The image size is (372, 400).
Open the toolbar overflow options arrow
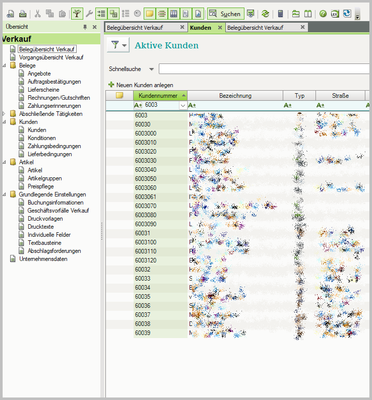coord(357,15)
